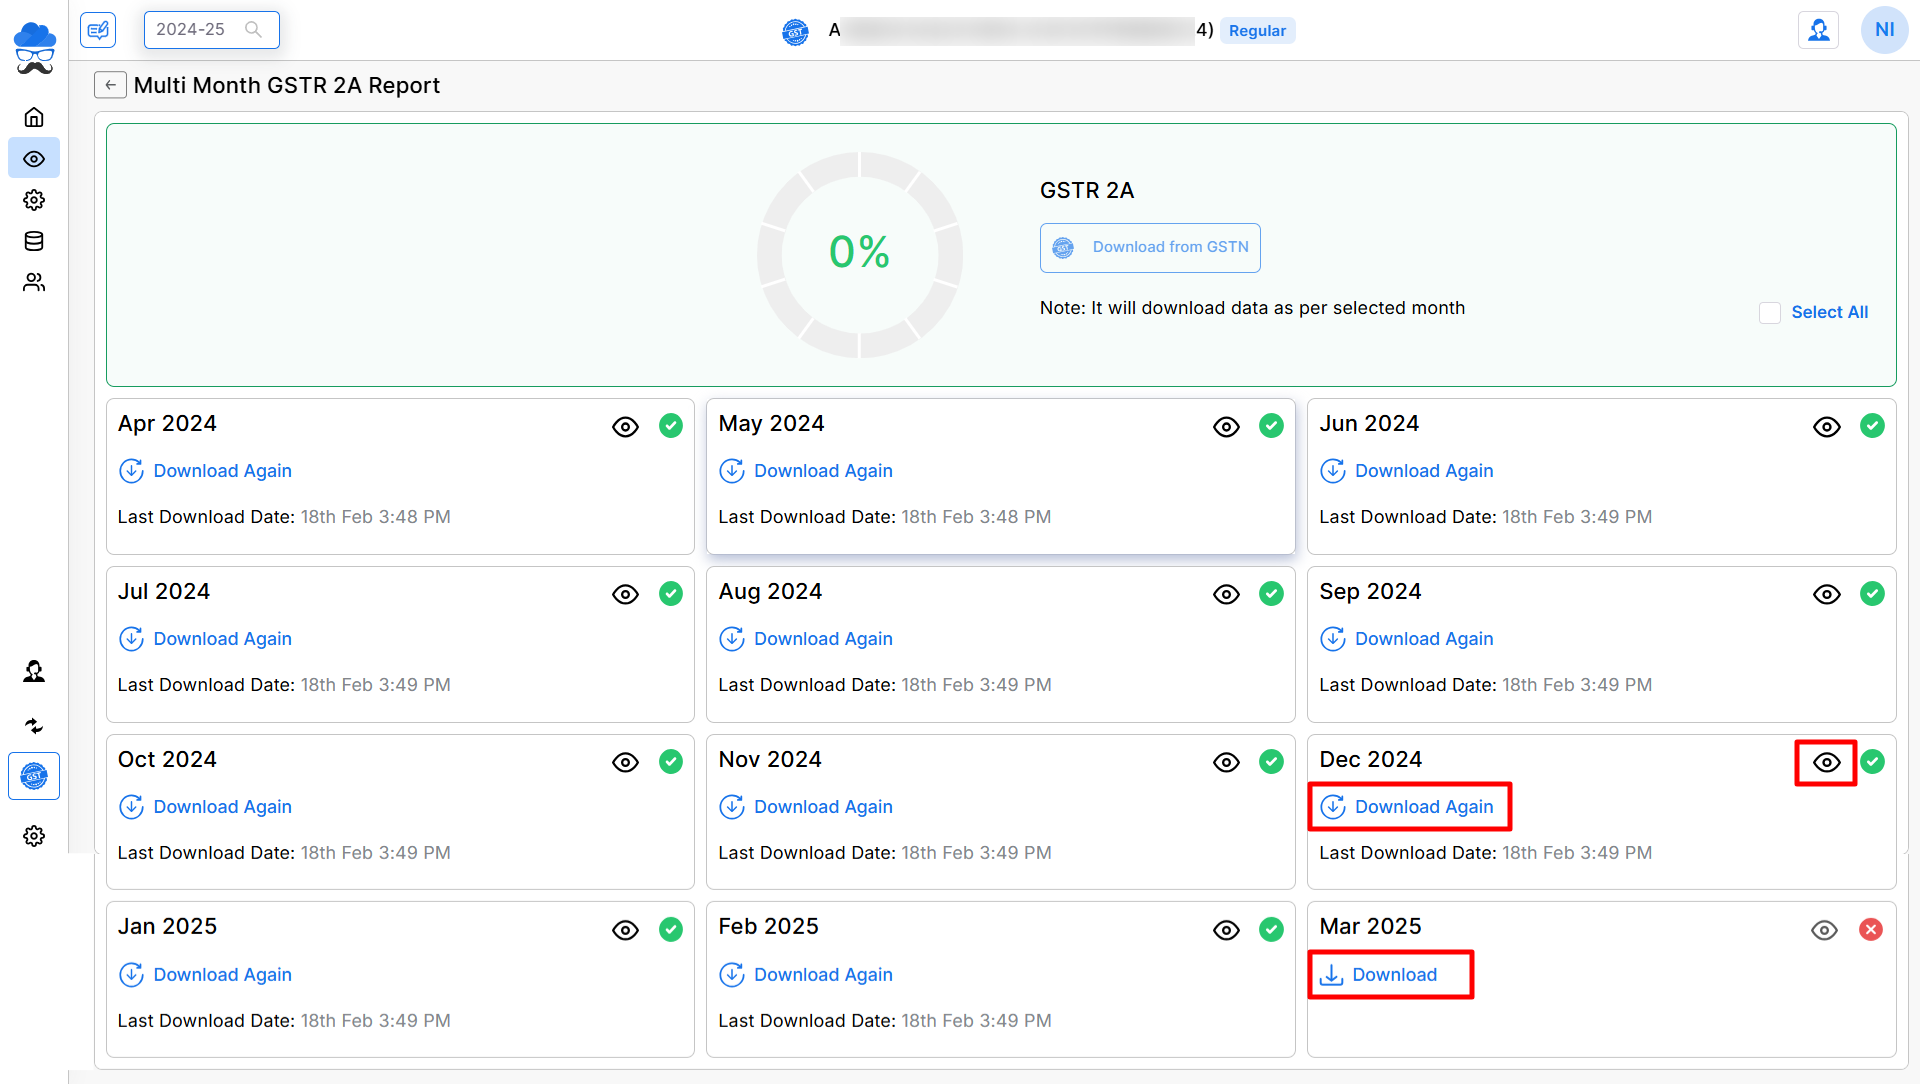Open the support agent icon at top right
This screenshot has width=1920, height=1084.
pos(1818,30)
